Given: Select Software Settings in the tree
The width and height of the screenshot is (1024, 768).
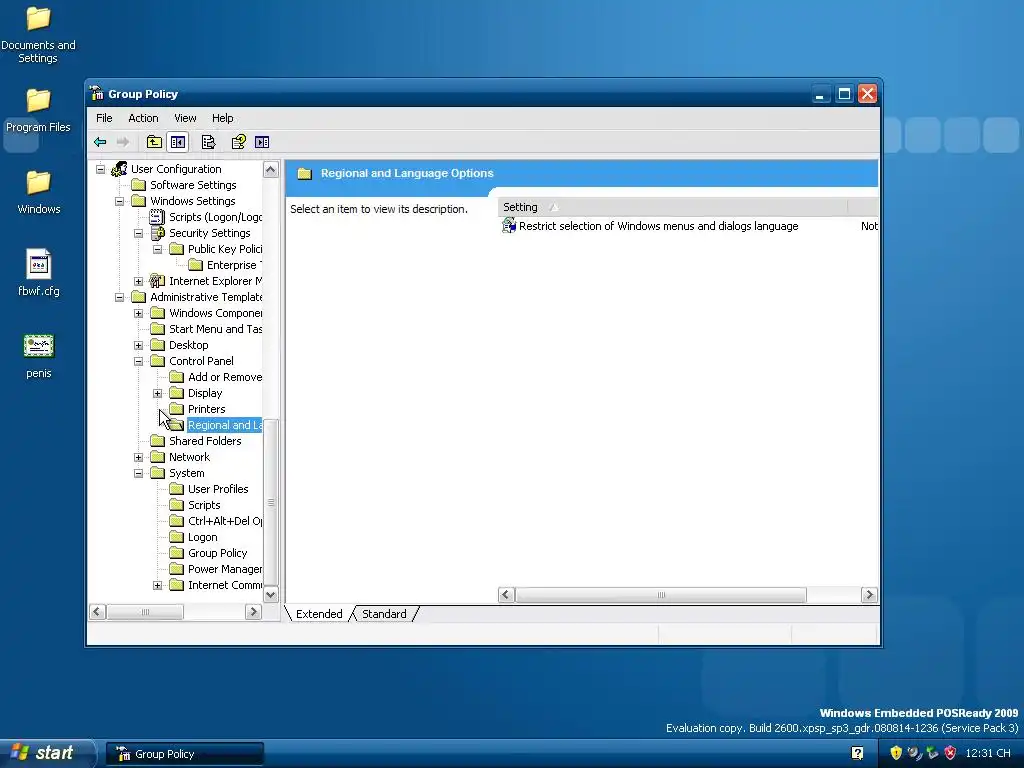Looking at the screenshot, I should pos(193,185).
